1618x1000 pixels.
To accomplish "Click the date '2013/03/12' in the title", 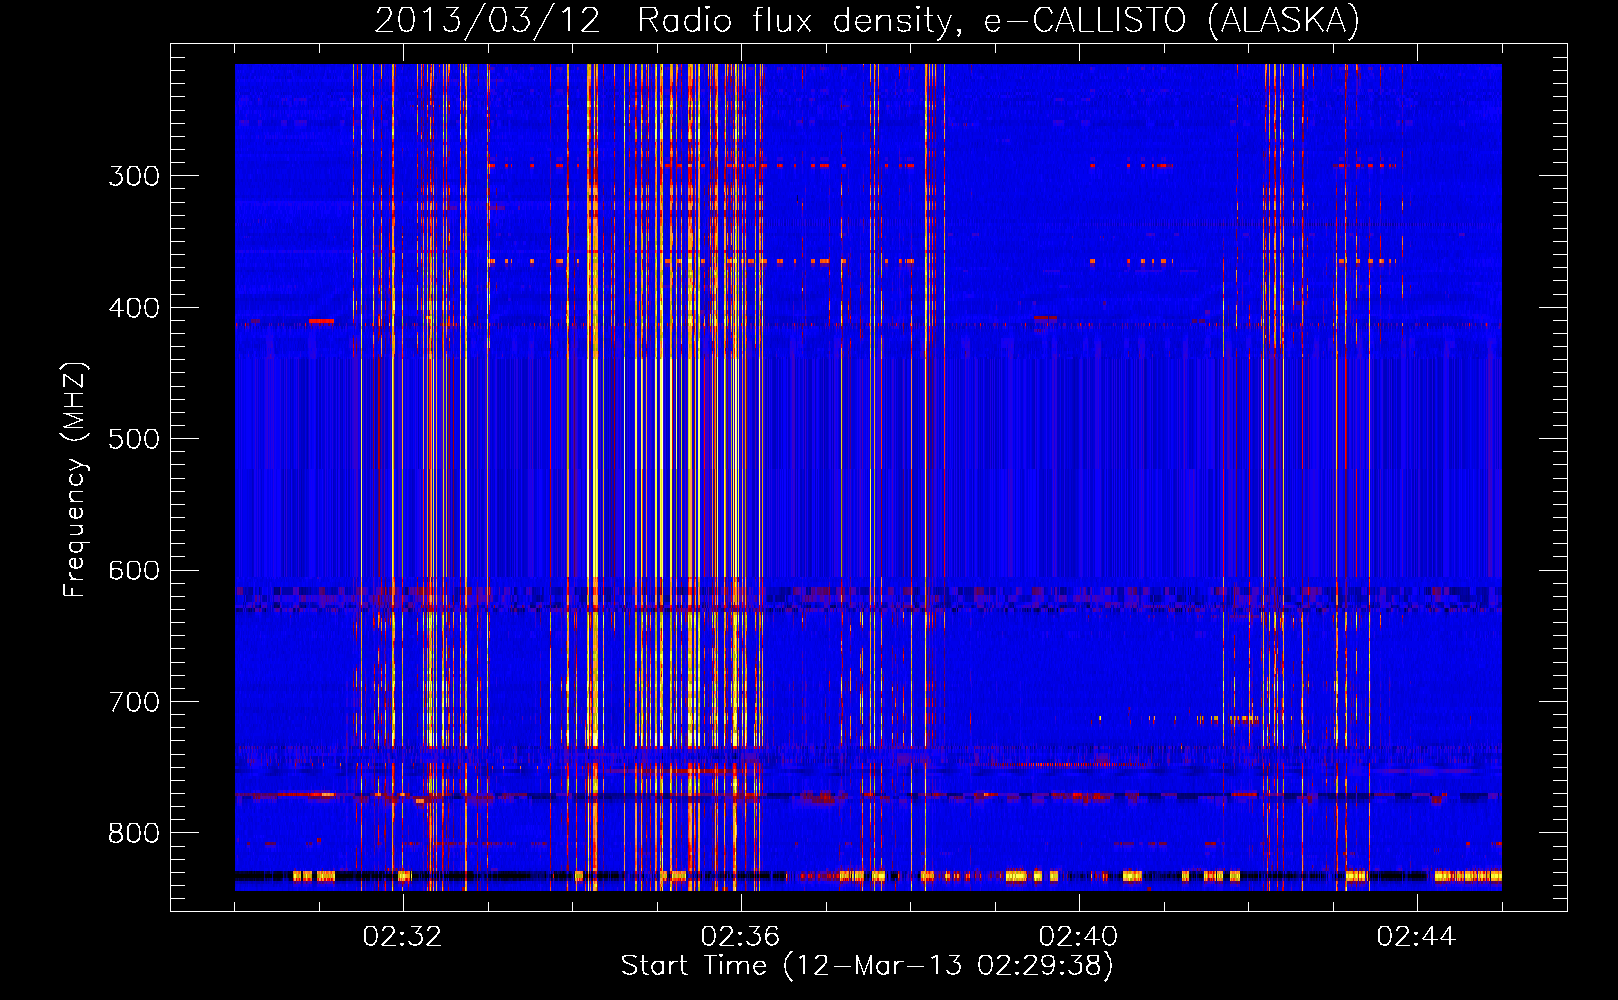I will [488, 21].
